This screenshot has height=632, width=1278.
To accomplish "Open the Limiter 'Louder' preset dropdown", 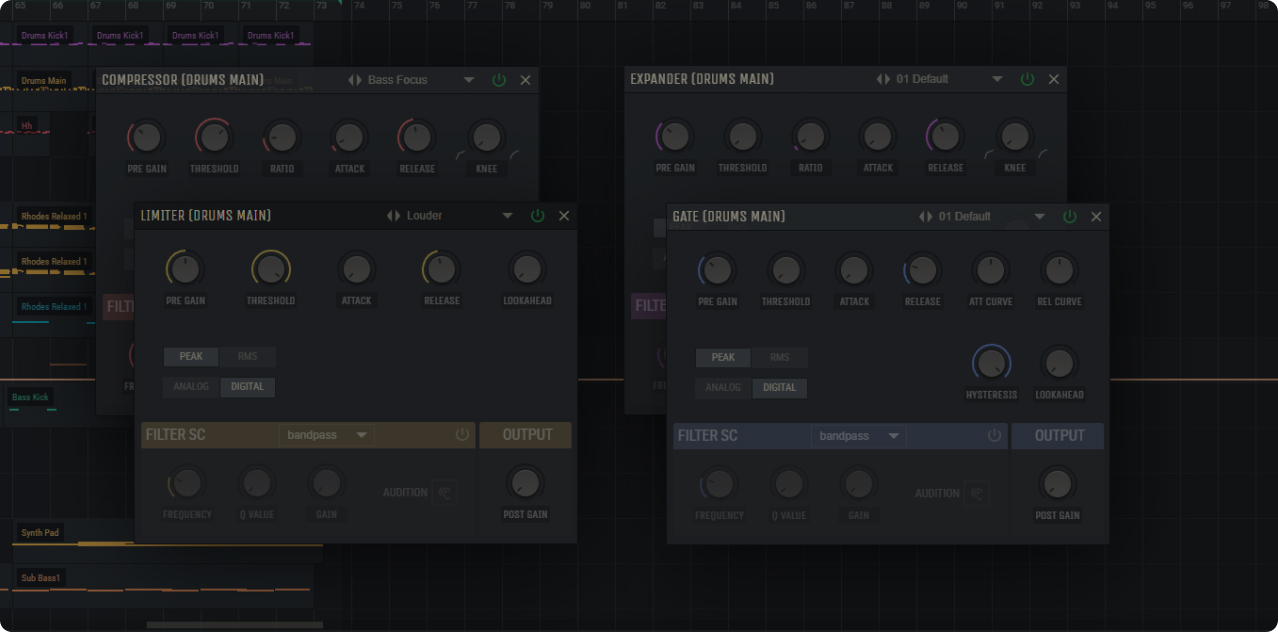I will pyautogui.click(x=507, y=216).
